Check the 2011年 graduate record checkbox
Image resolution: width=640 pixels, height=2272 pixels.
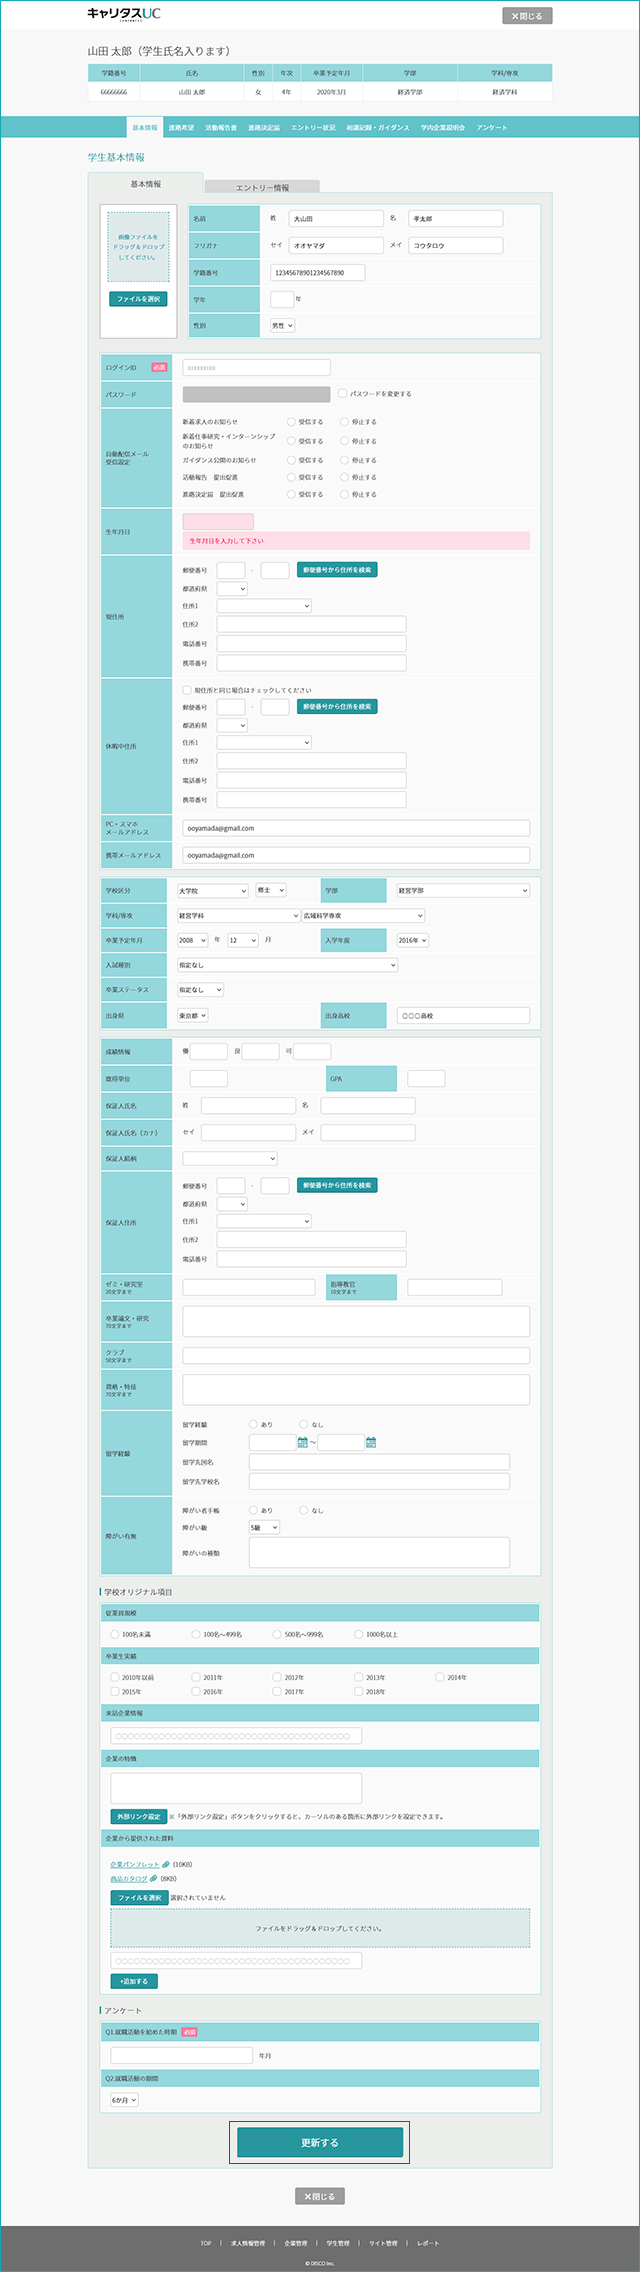pos(196,1677)
